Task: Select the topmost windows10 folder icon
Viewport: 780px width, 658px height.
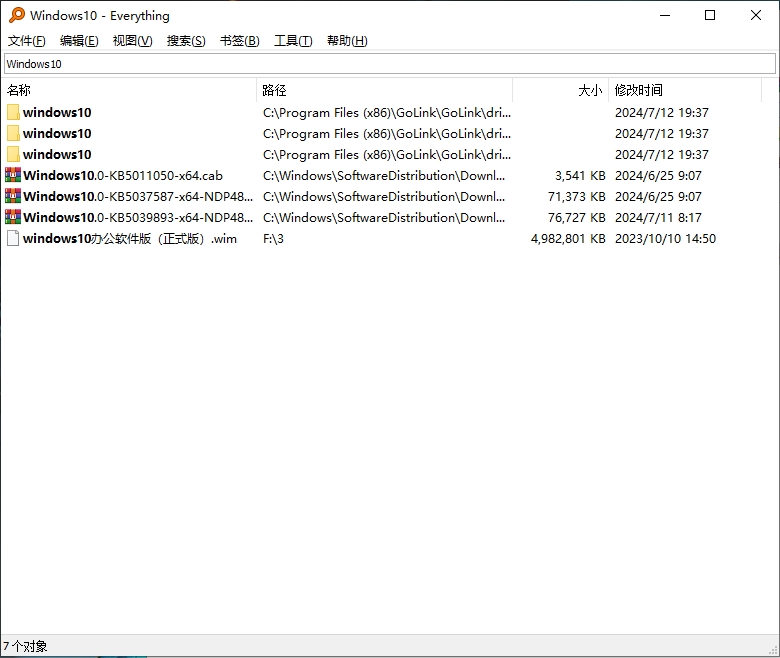Action: pos(13,113)
